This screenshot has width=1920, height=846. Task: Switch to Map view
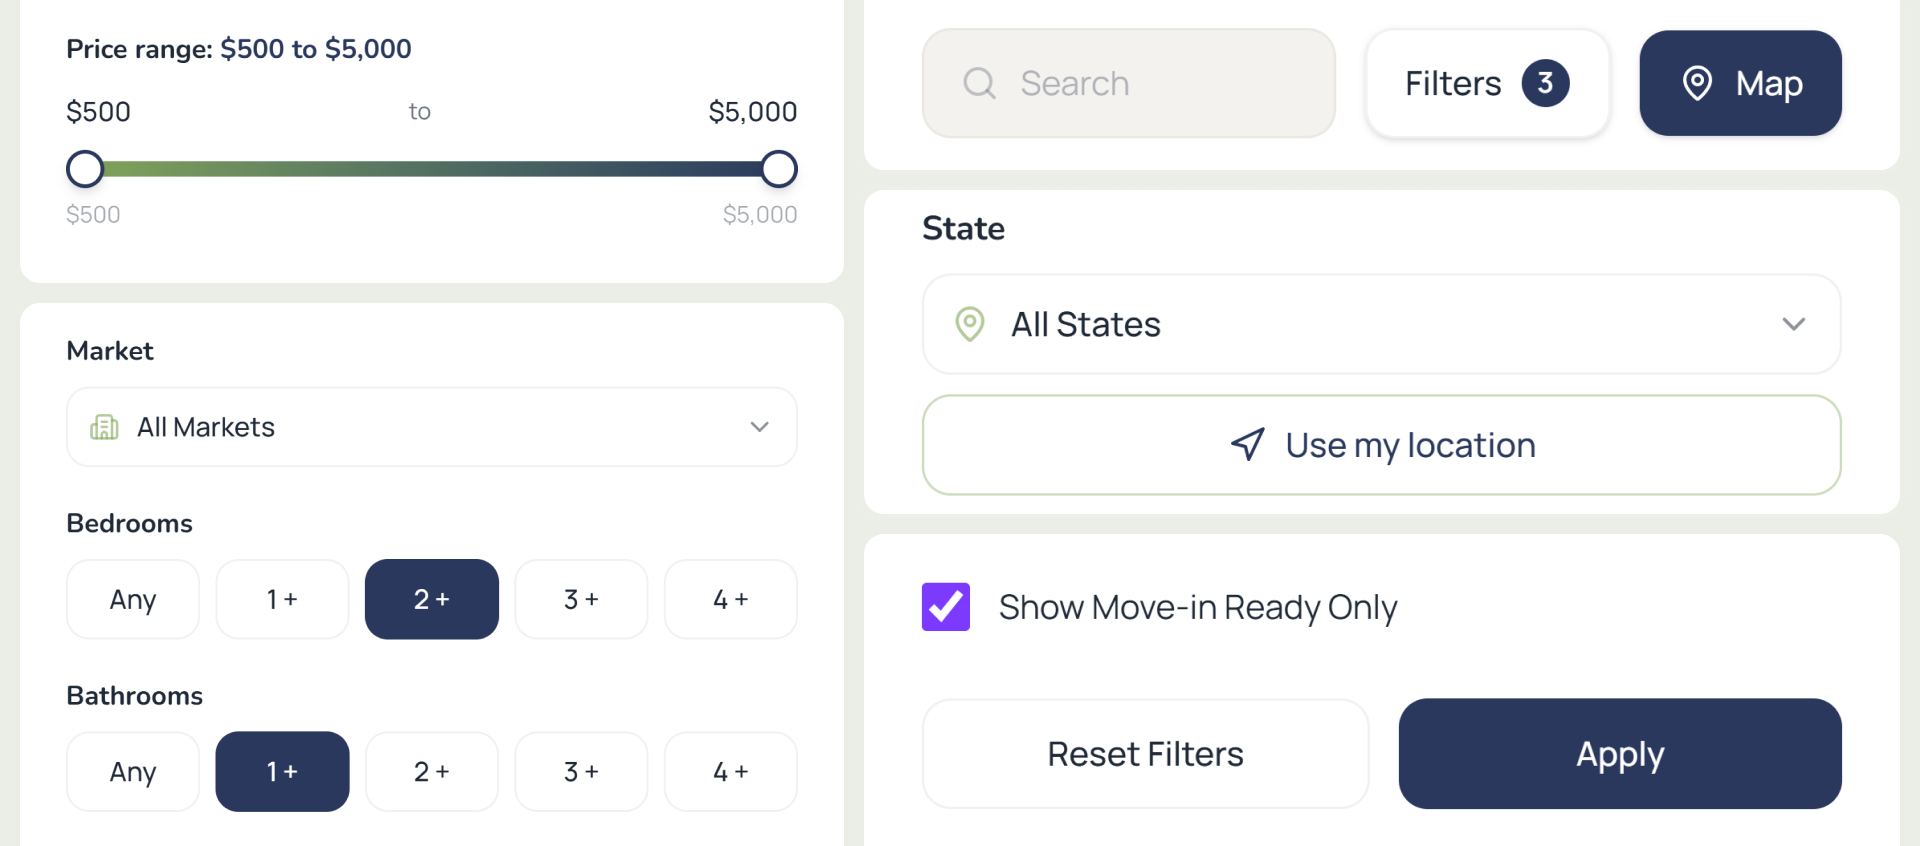coord(1740,83)
